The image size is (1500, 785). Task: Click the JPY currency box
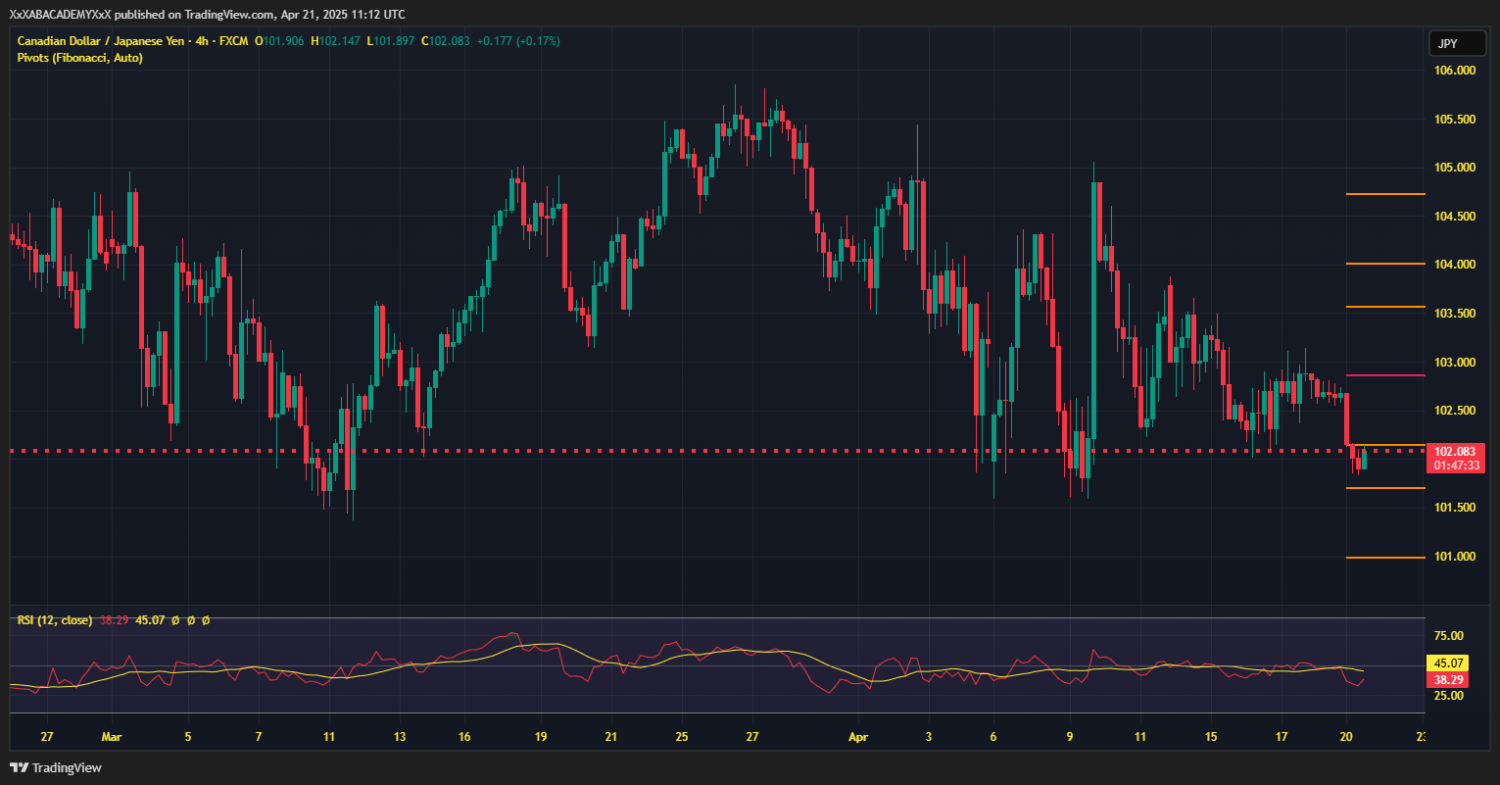point(1446,44)
